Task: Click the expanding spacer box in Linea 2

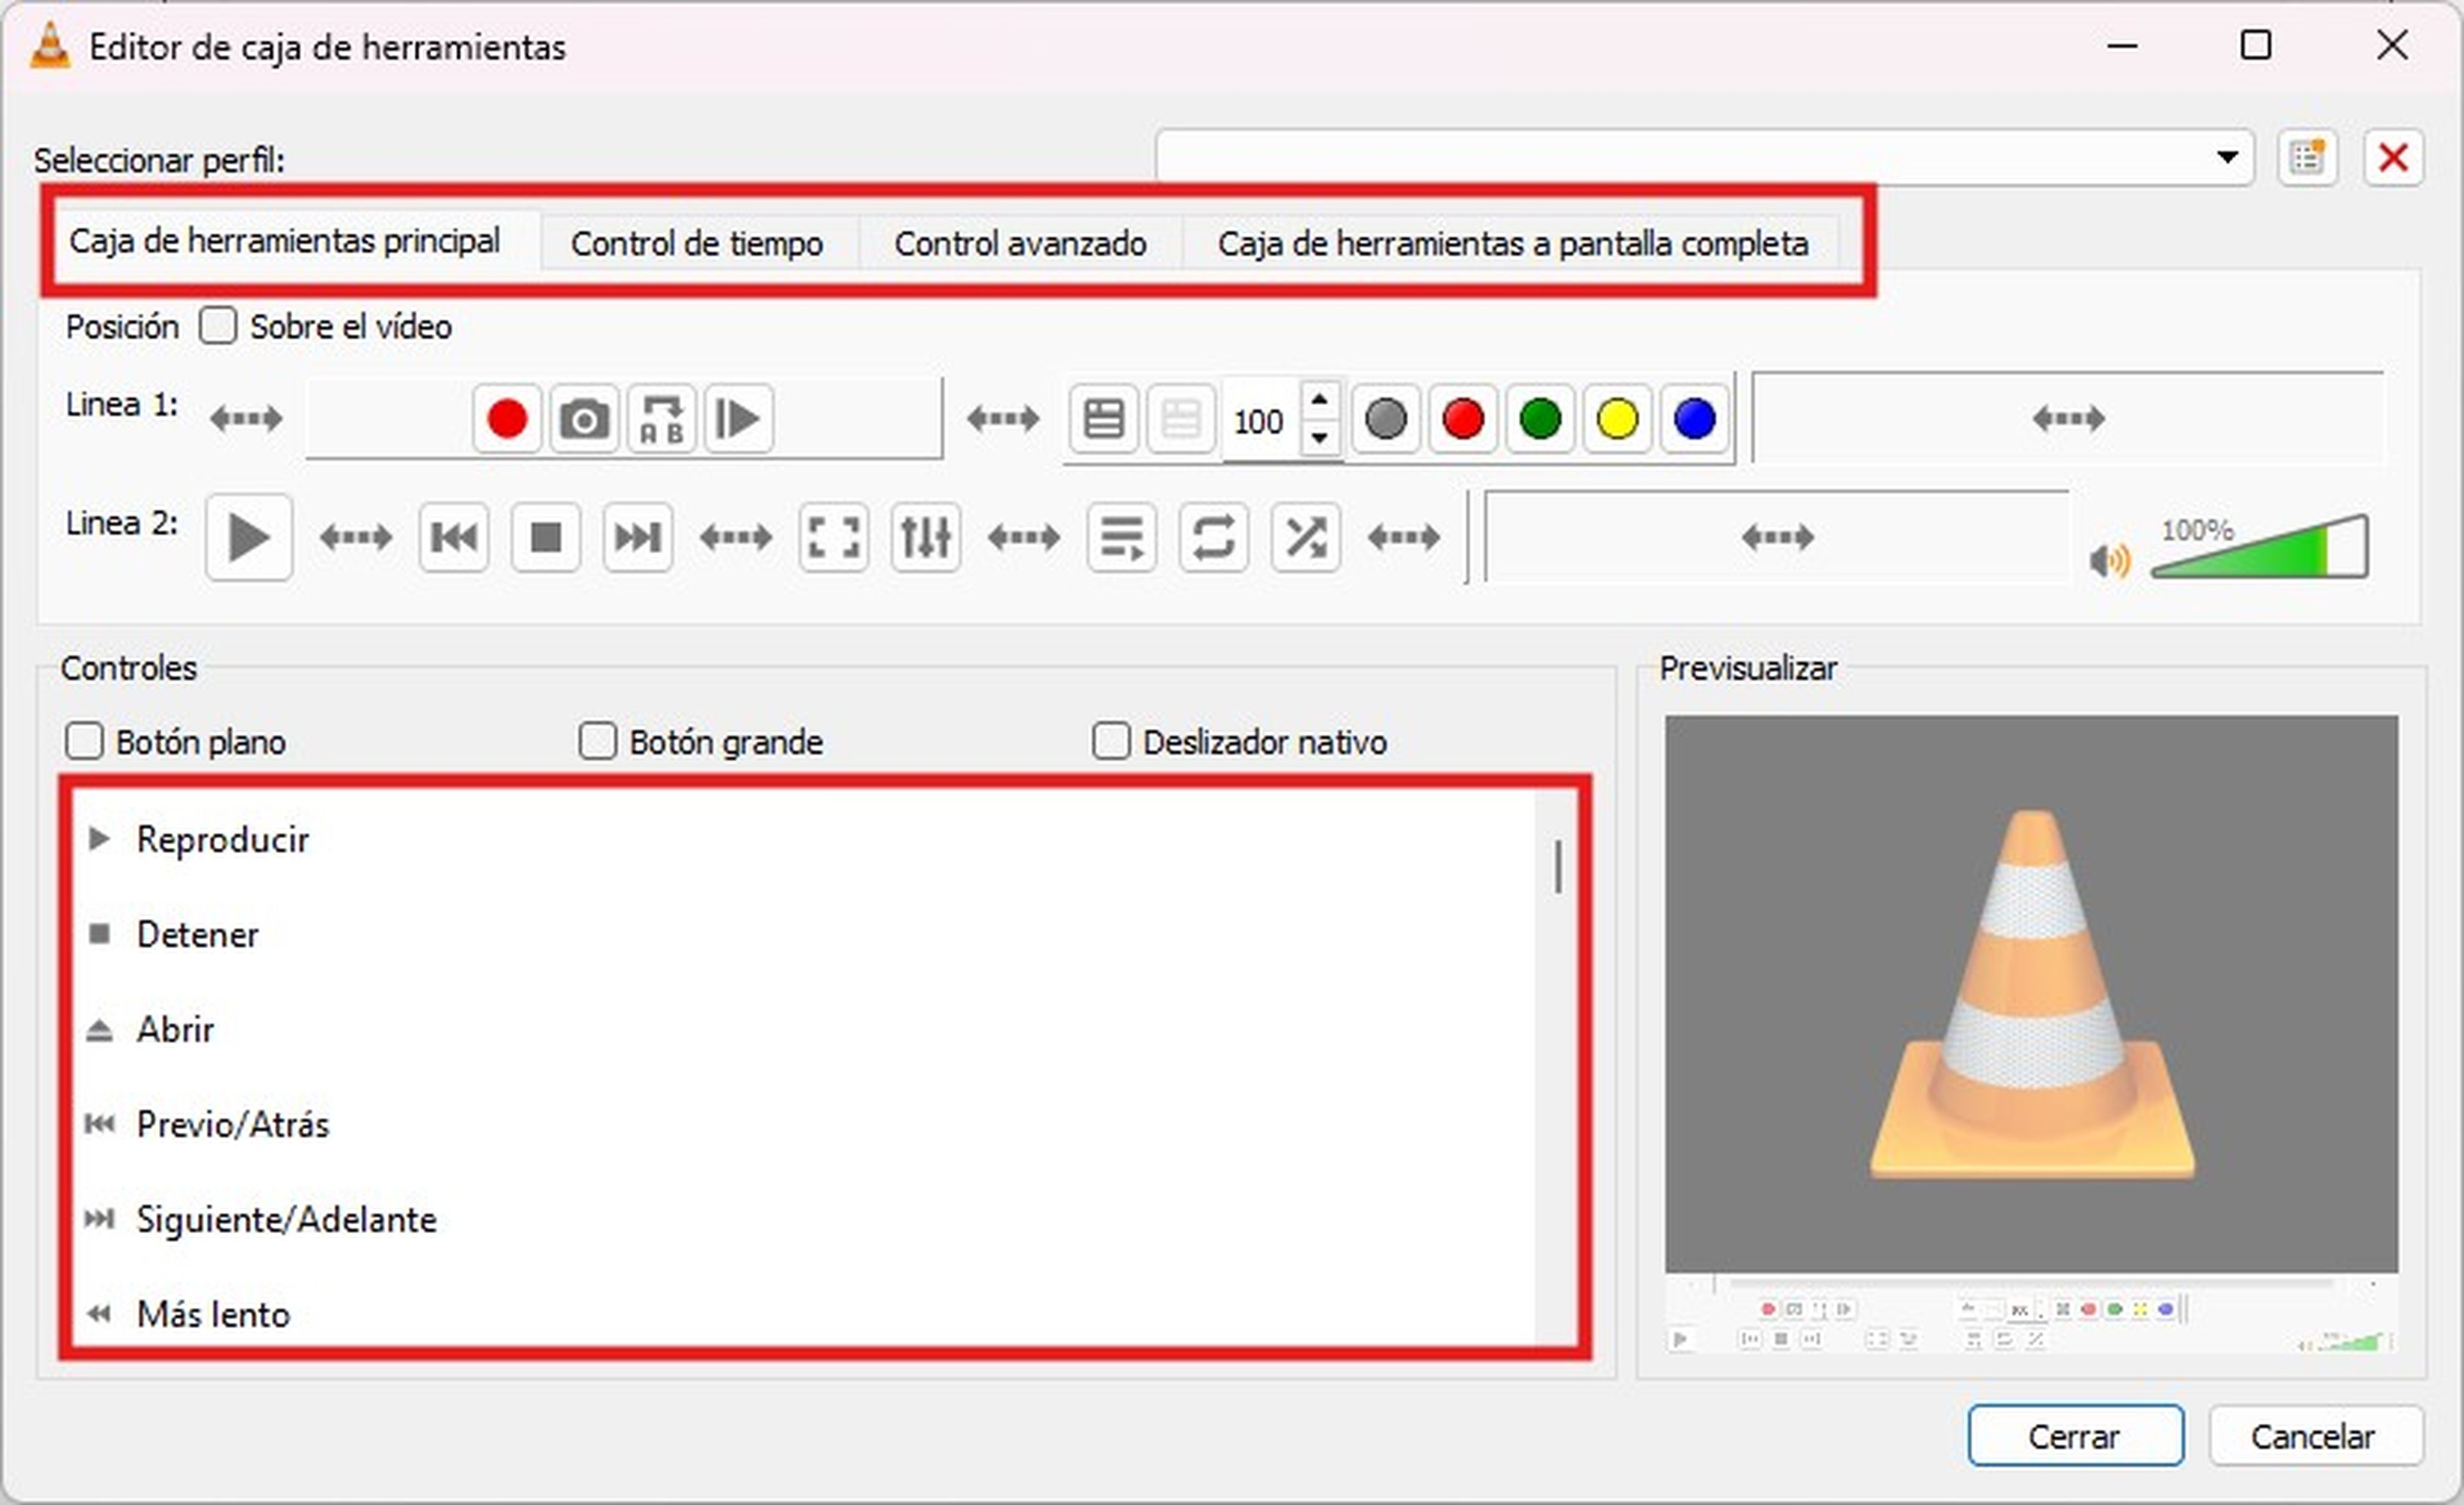Action: [1778, 537]
